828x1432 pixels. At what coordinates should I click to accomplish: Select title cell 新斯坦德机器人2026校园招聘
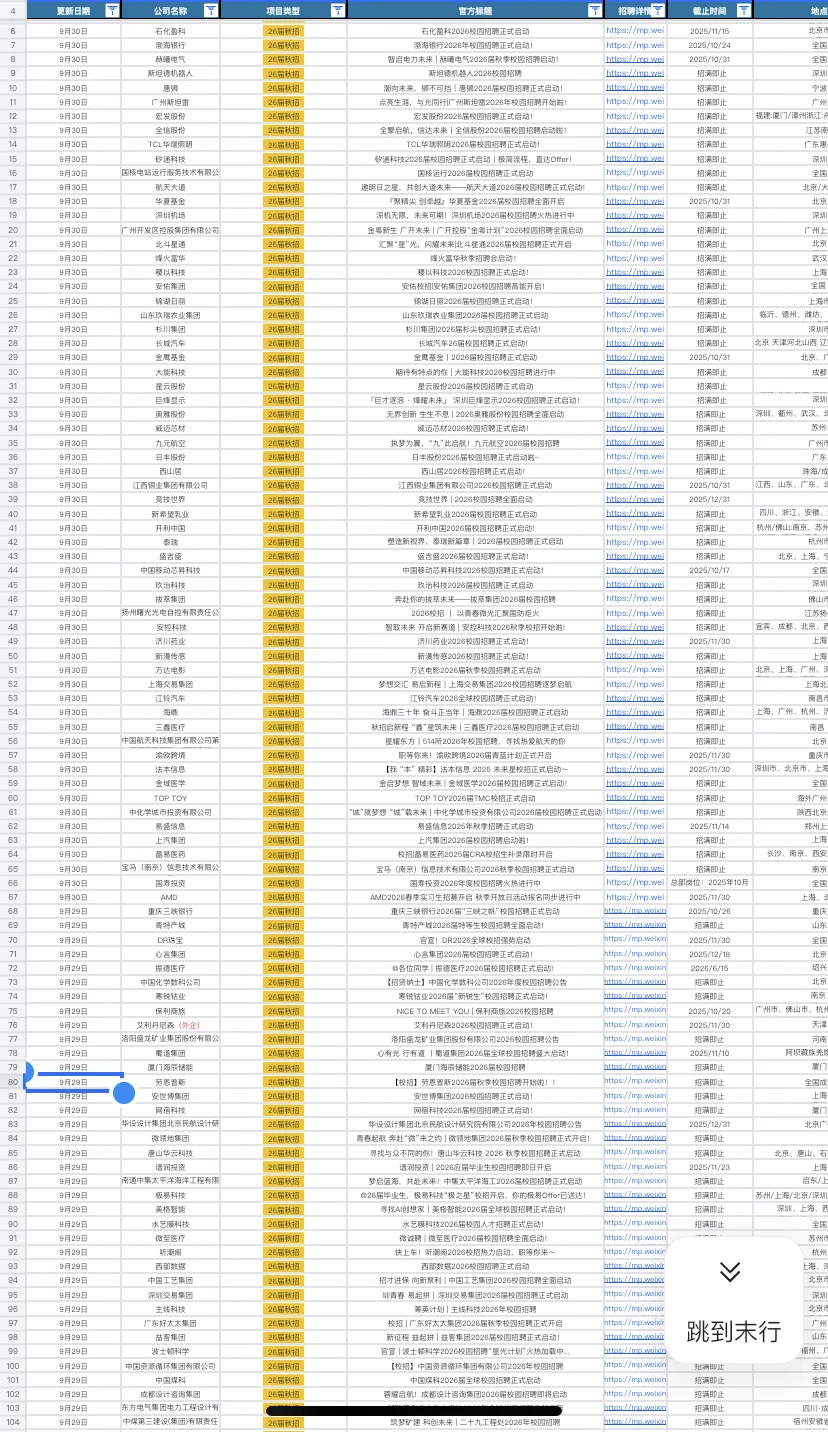pyautogui.click(x=475, y=74)
